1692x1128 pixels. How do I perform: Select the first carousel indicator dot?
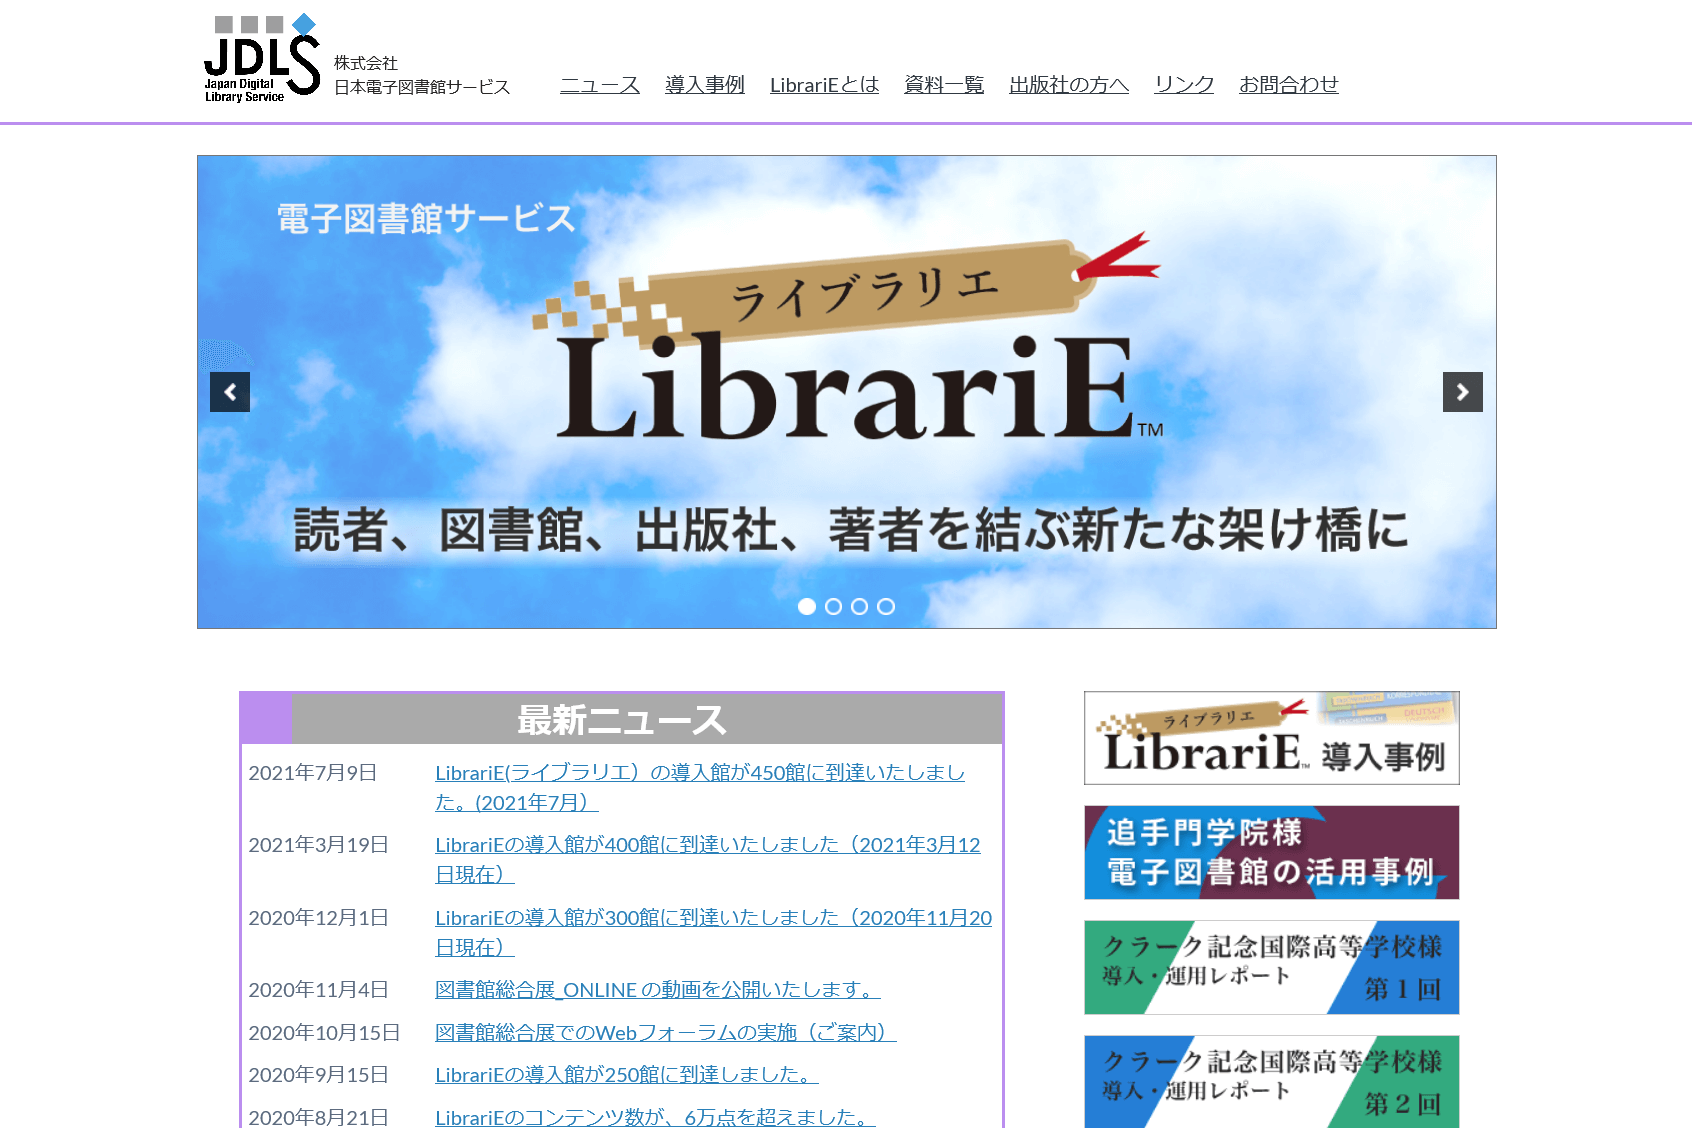(x=807, y=606)
